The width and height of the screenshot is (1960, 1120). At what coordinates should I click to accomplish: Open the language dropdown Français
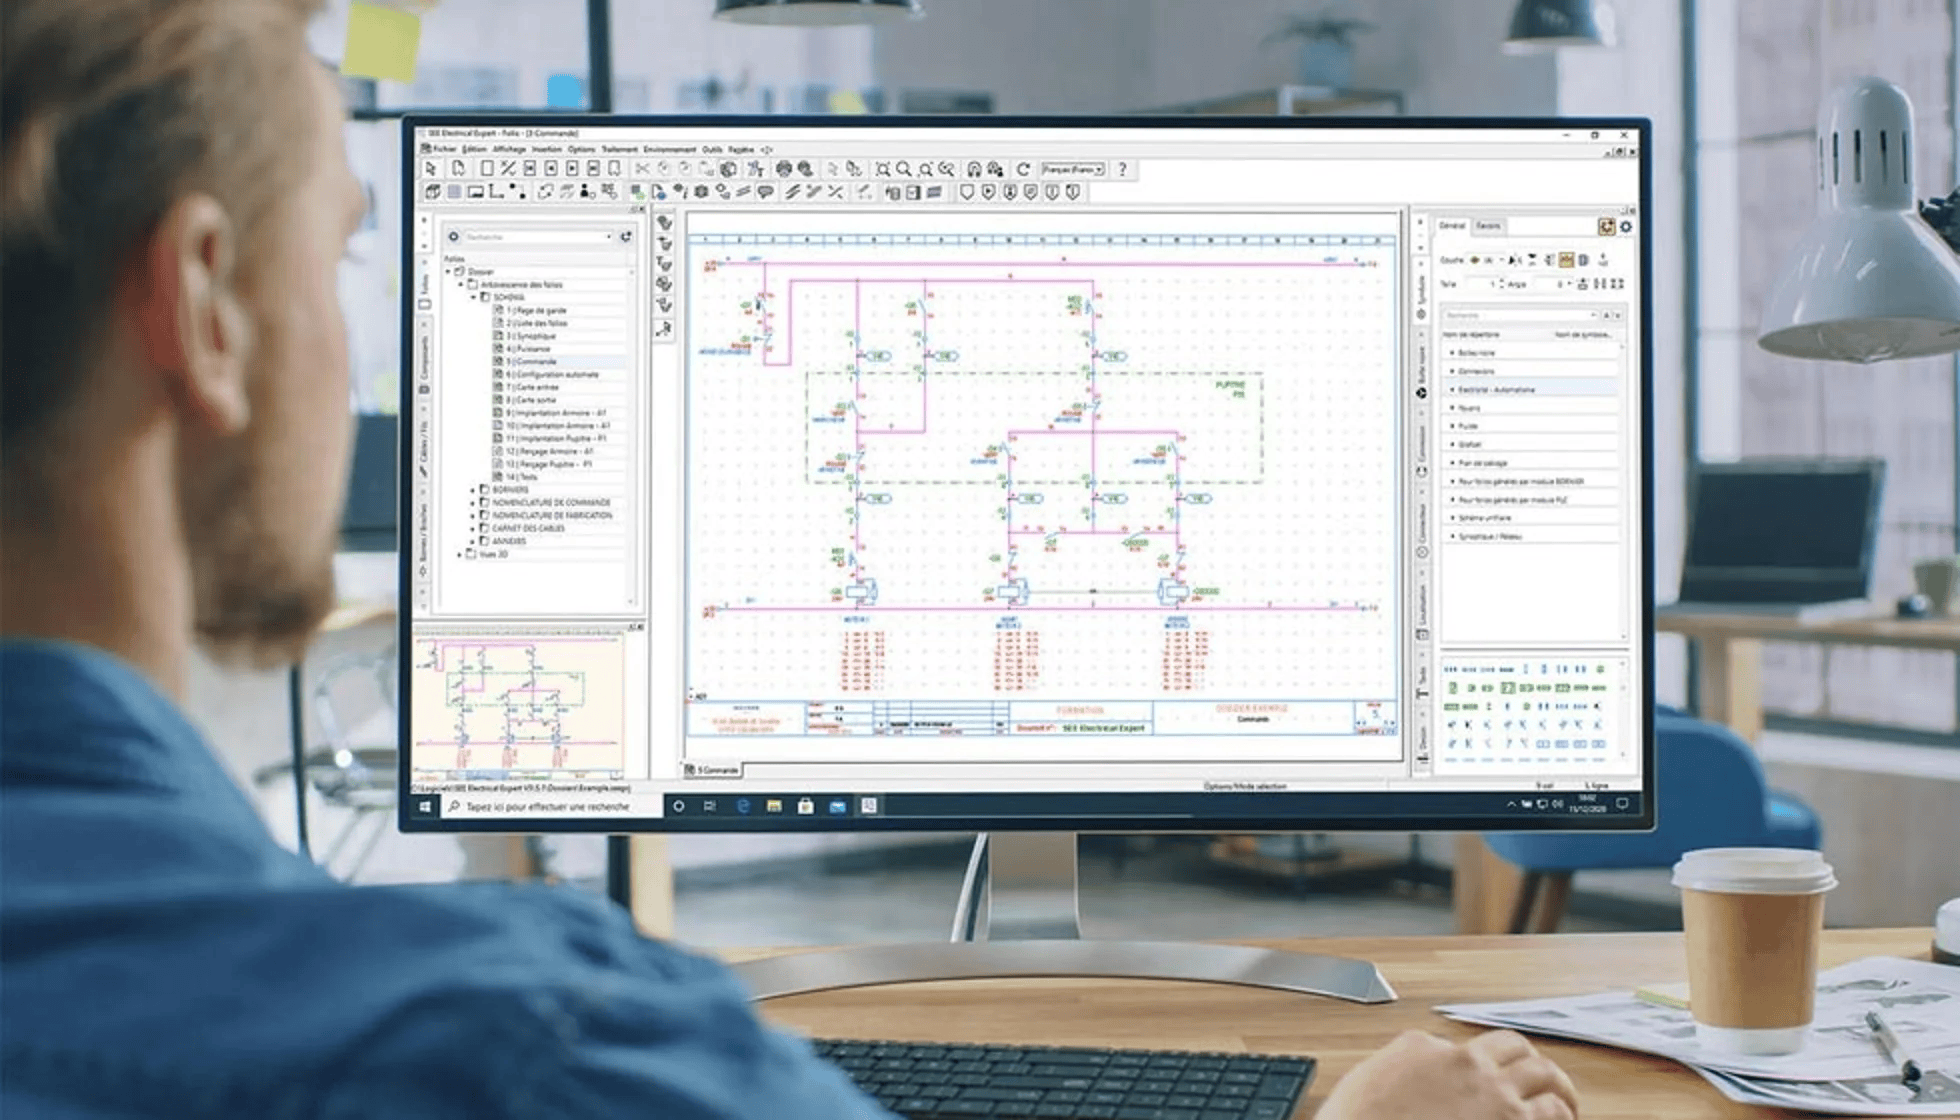coord(1072,169)
